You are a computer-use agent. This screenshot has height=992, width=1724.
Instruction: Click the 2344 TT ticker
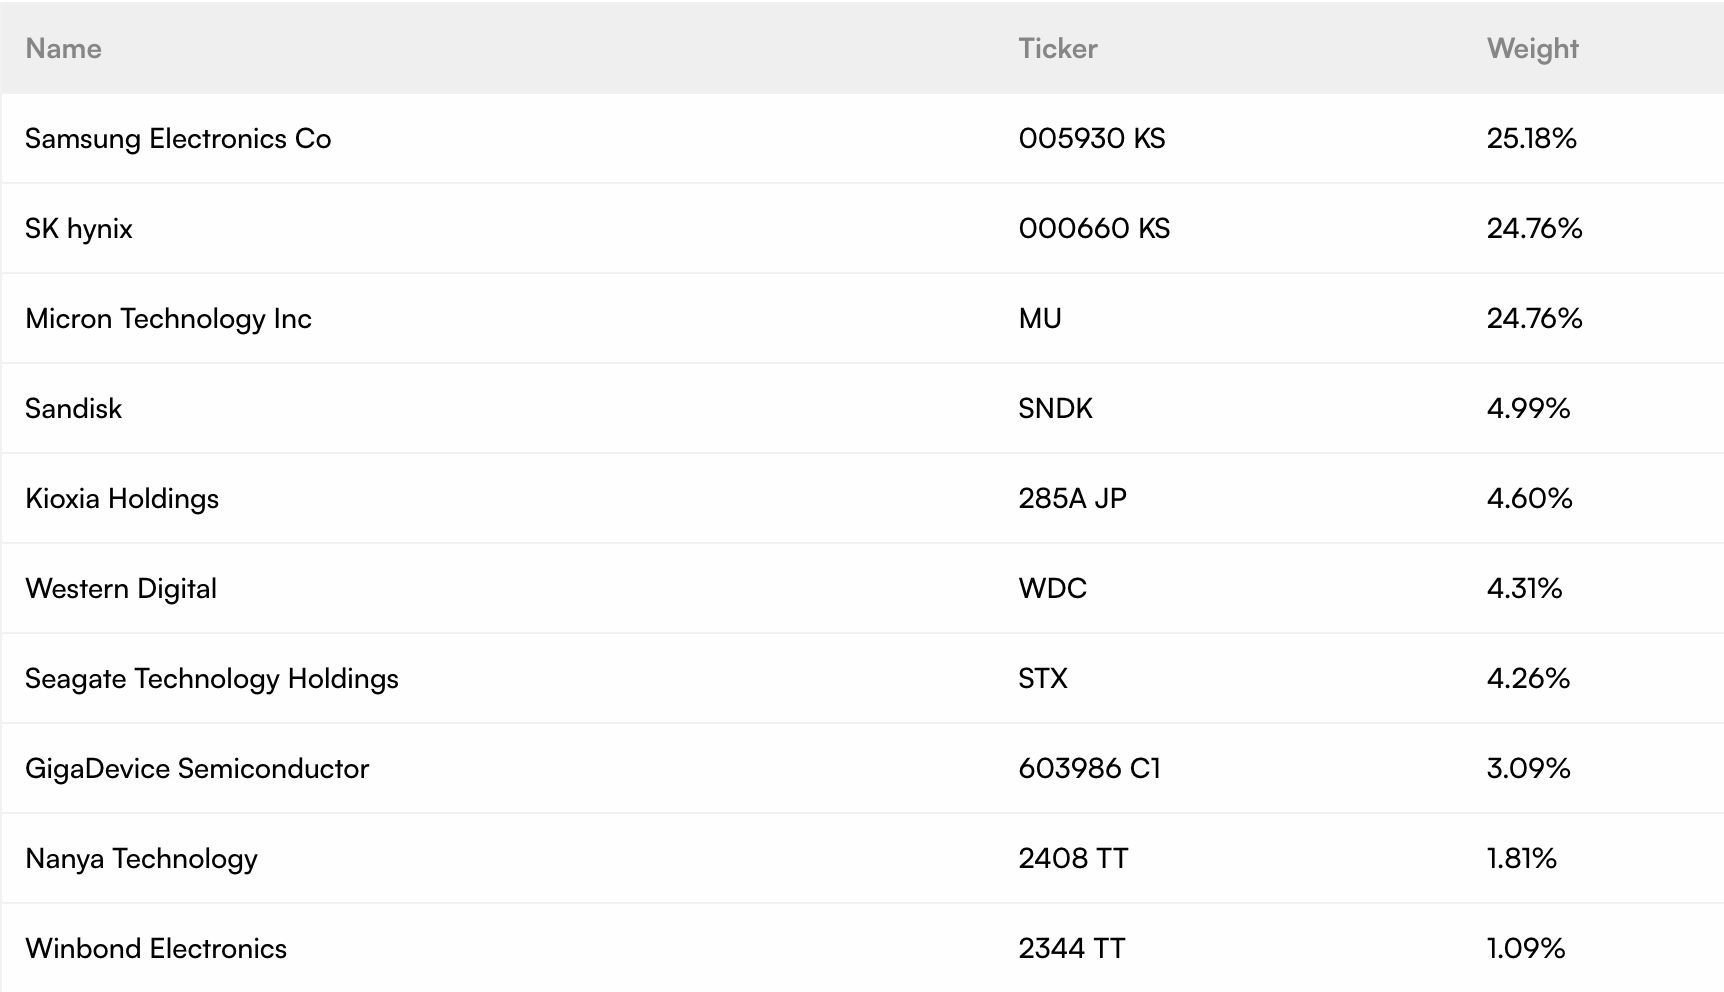[x=1071, y=948]
